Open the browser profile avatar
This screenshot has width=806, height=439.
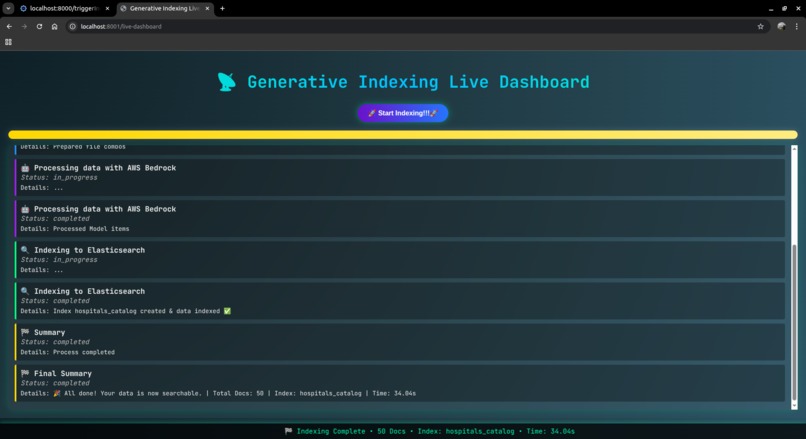point(781,26)
